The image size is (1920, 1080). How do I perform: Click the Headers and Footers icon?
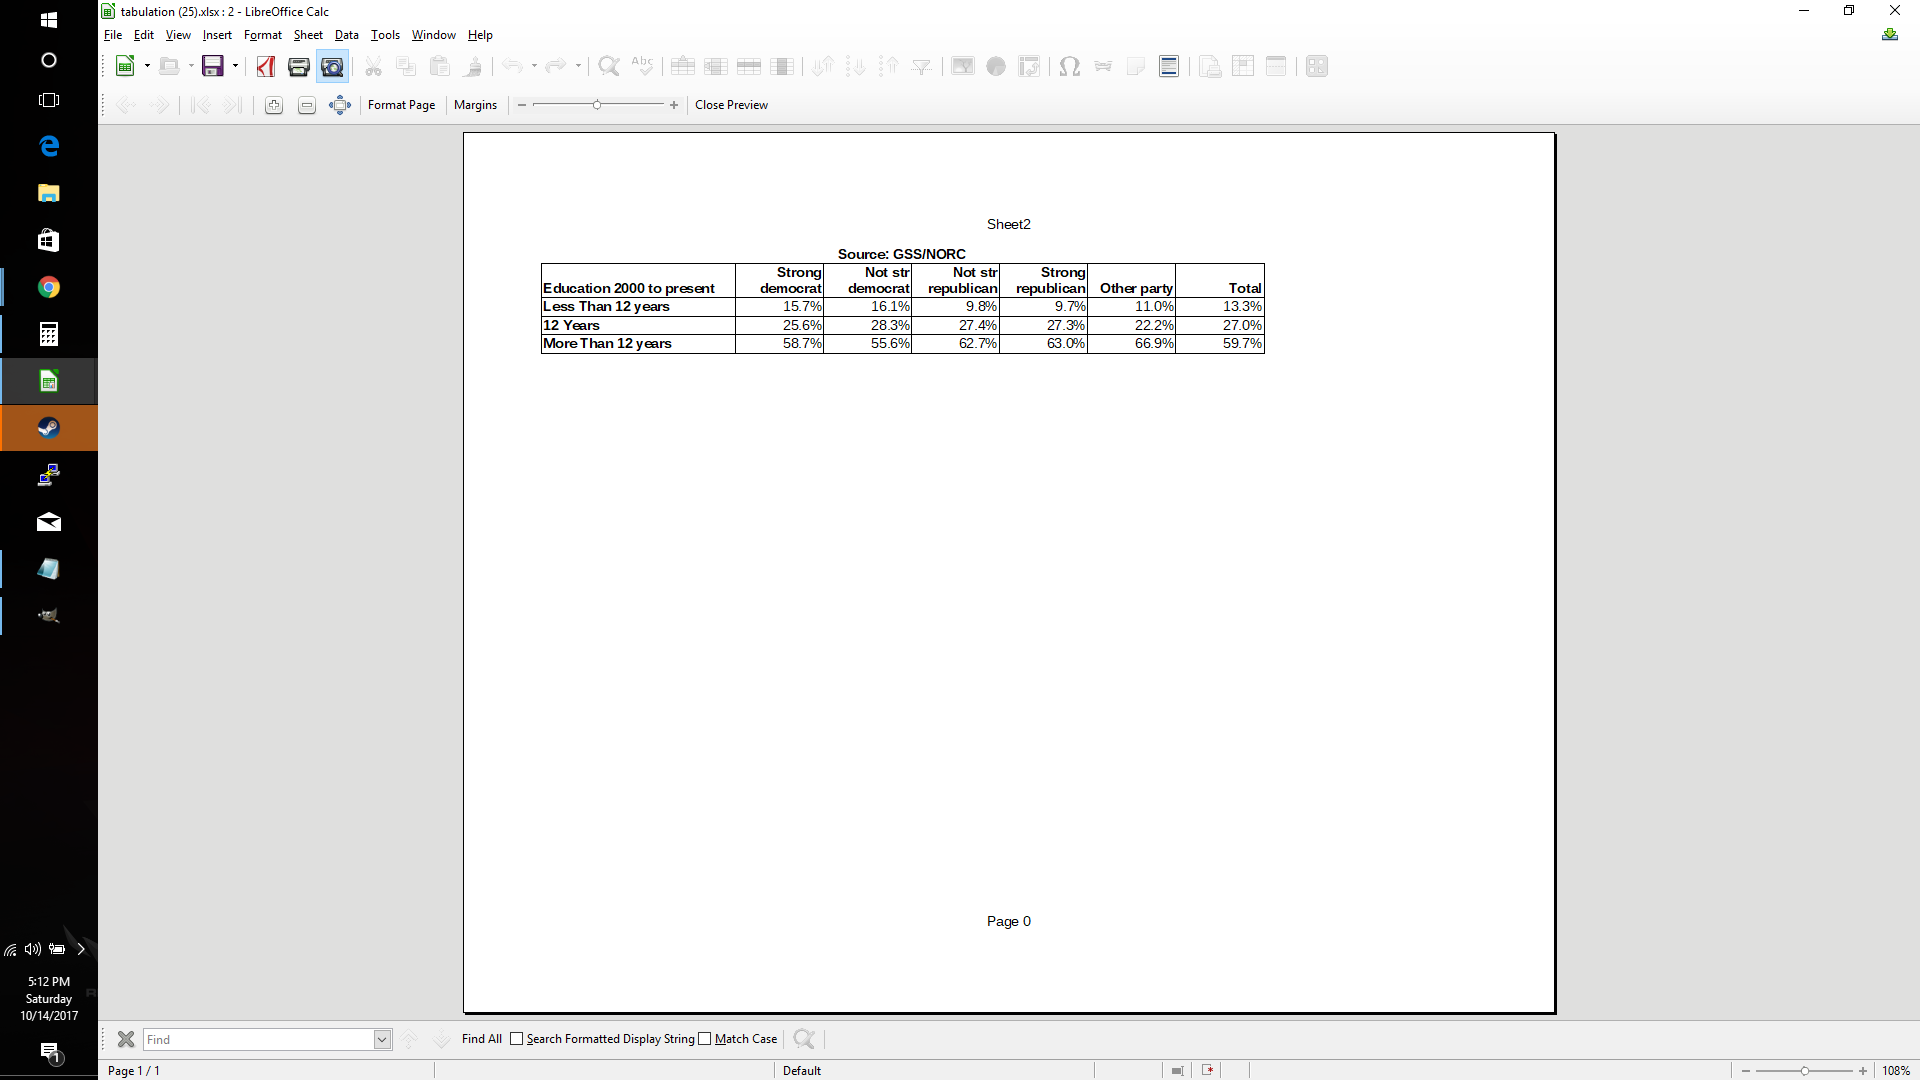(x=1169, y=66)
